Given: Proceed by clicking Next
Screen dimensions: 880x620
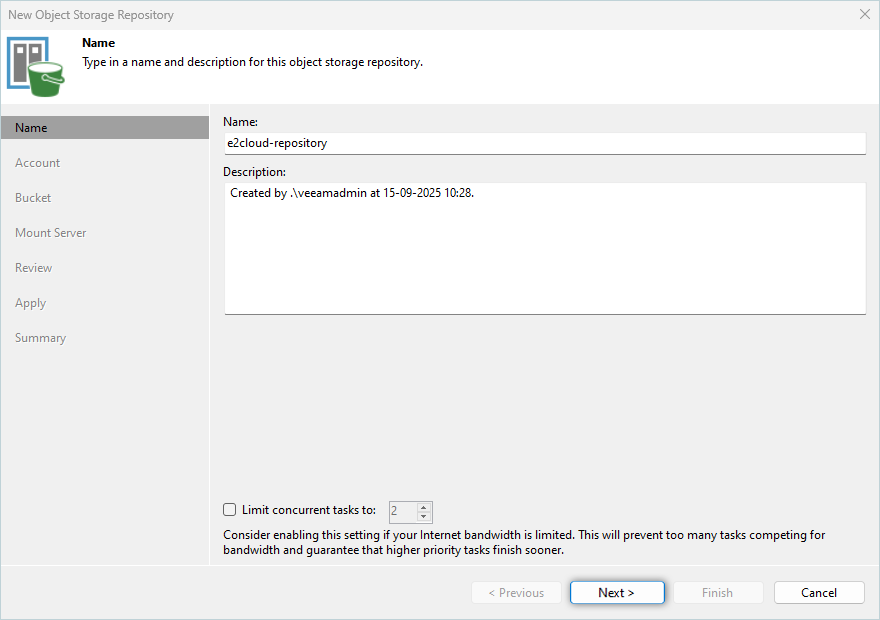Looking at the screenshot, I should (x=616, y=593).
